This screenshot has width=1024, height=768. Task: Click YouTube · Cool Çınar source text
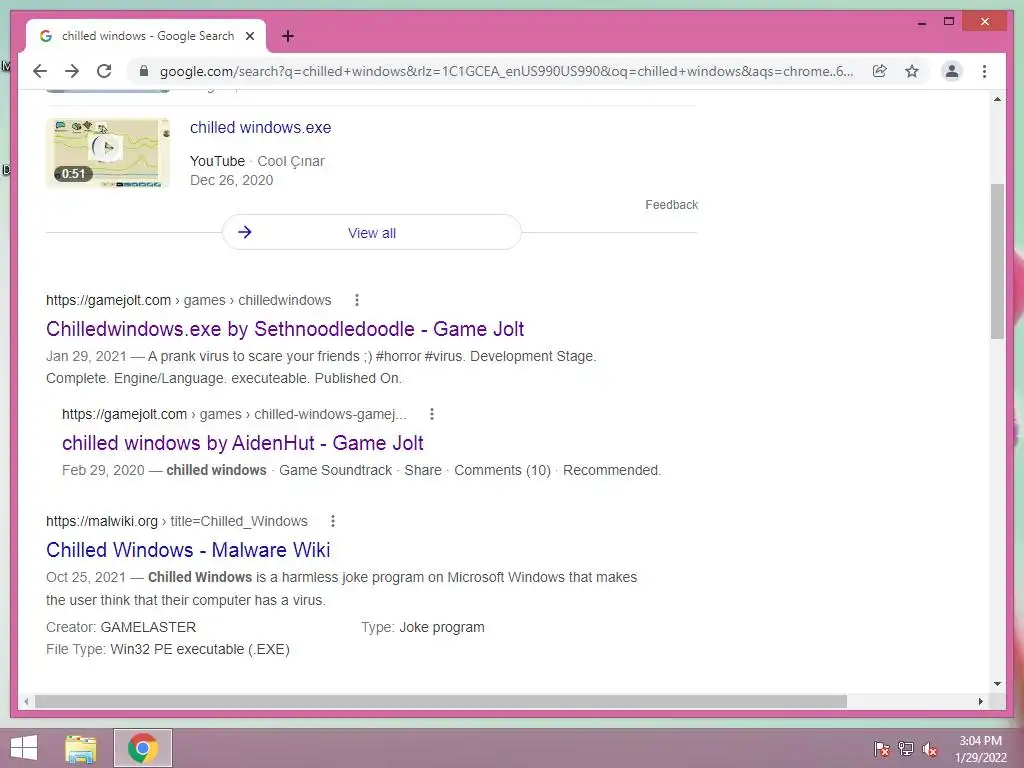[x=257, y=161]
